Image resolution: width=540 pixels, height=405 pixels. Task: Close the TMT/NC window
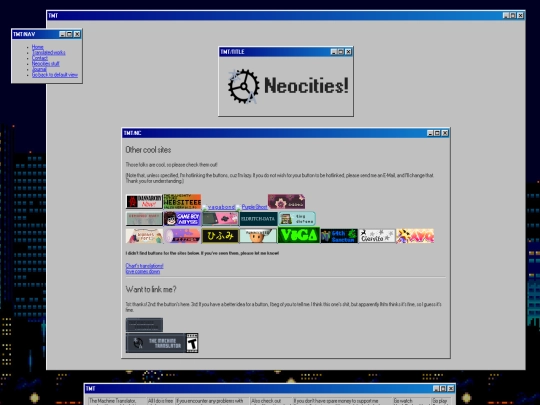[x=445, y=133]
